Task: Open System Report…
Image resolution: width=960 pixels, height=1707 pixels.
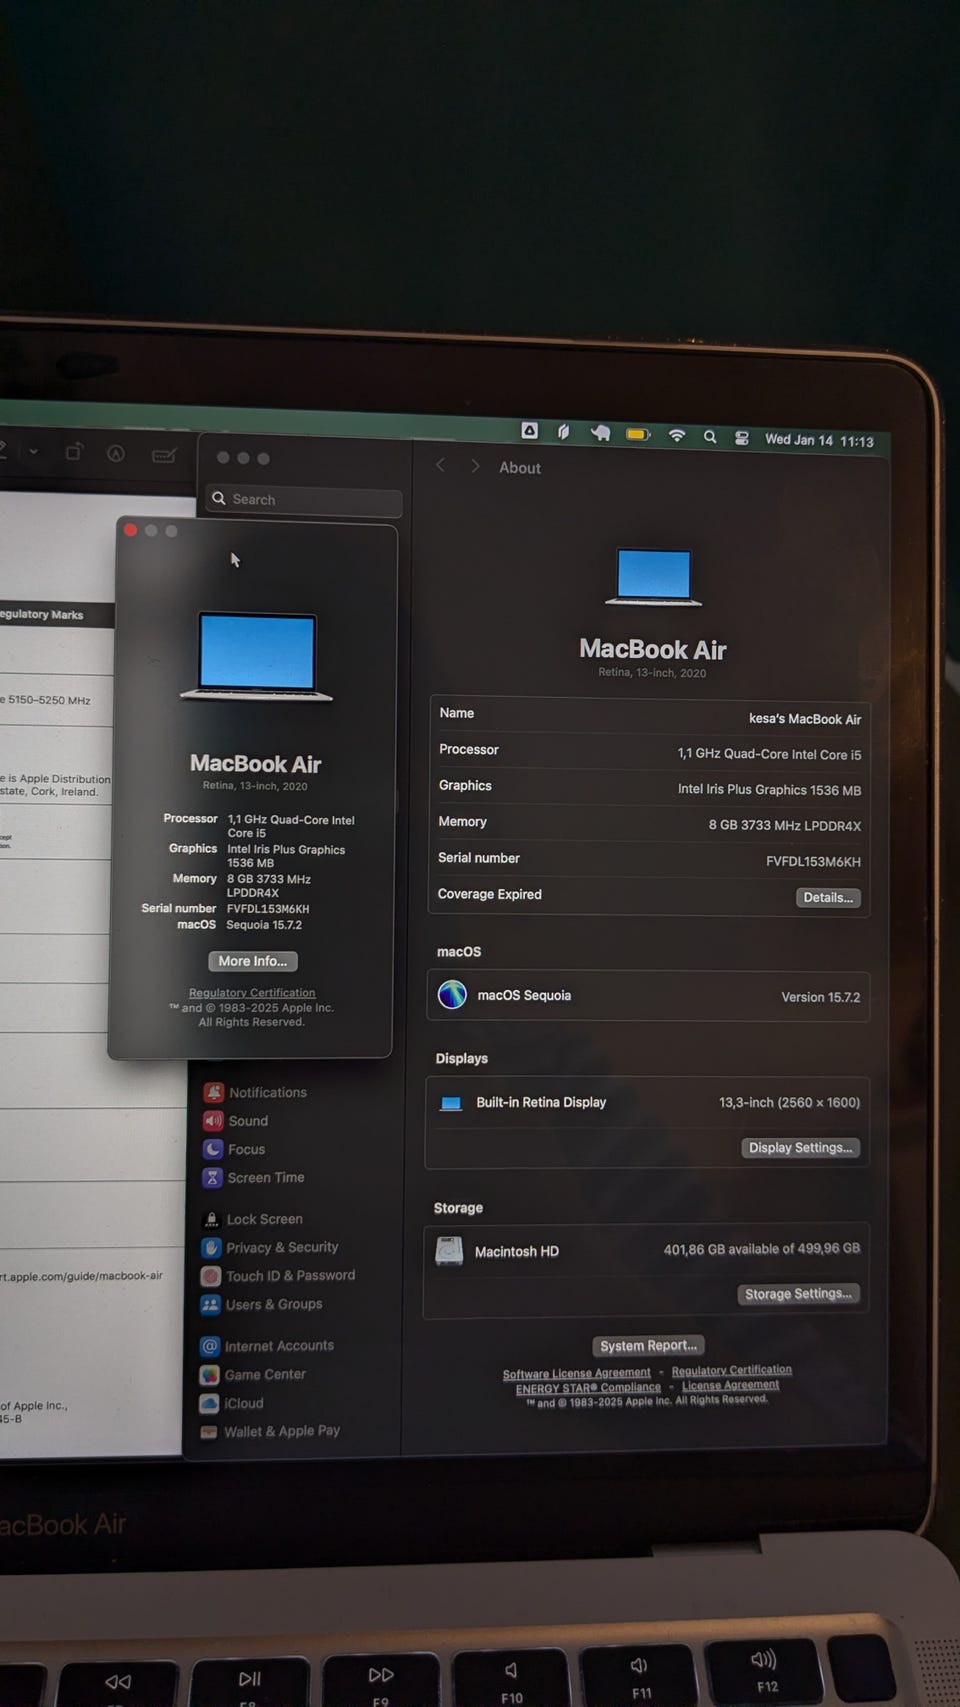Action: 648,1346
